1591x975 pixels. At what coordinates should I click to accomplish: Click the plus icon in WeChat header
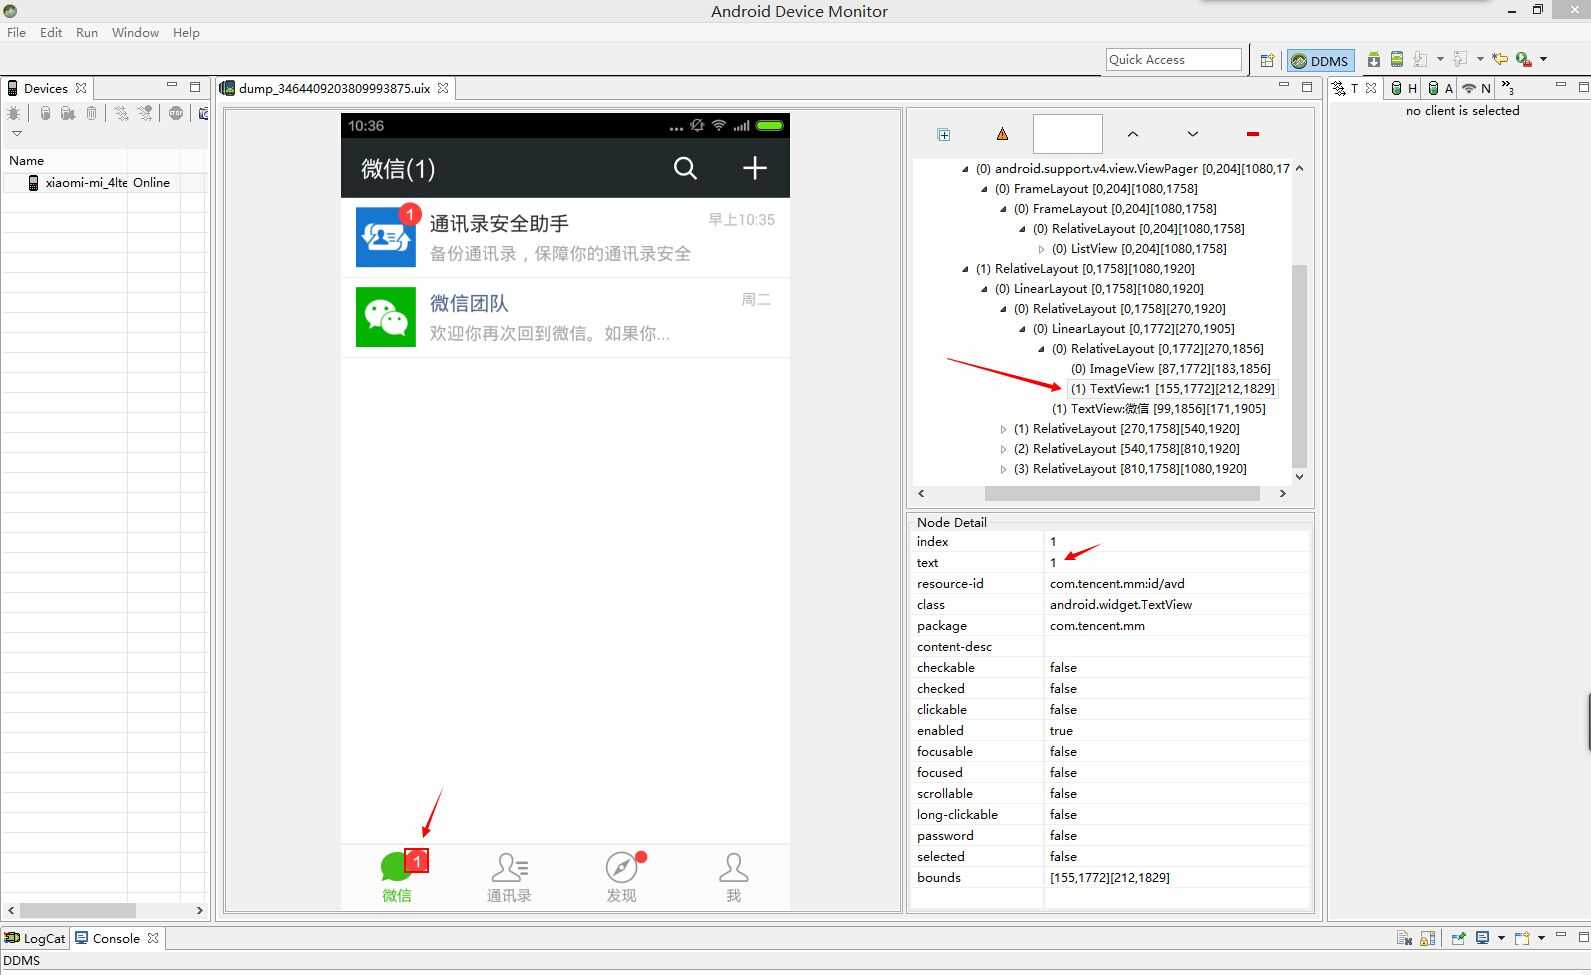pos(755,168)
